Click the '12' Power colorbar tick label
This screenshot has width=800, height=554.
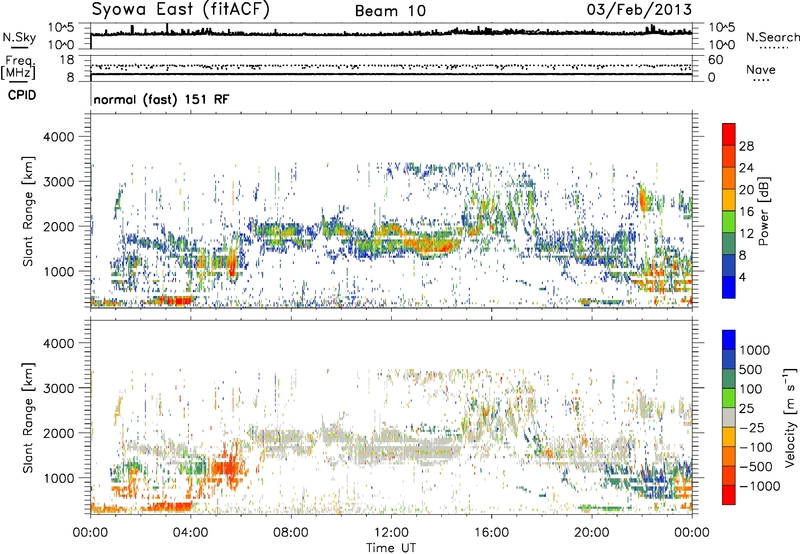tap(746, 234)
